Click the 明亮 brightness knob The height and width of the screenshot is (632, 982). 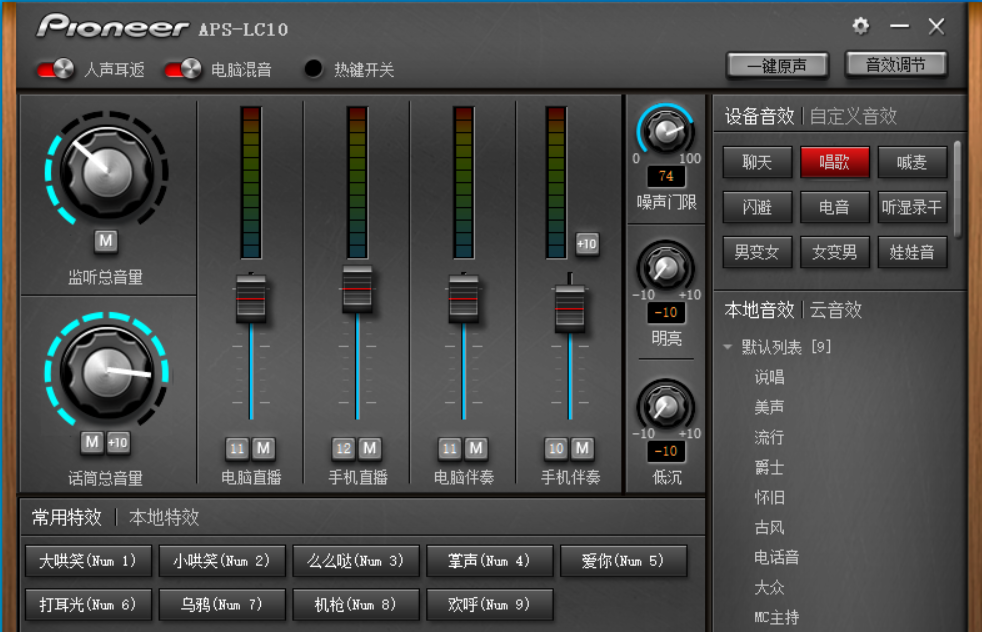[666, 268]
